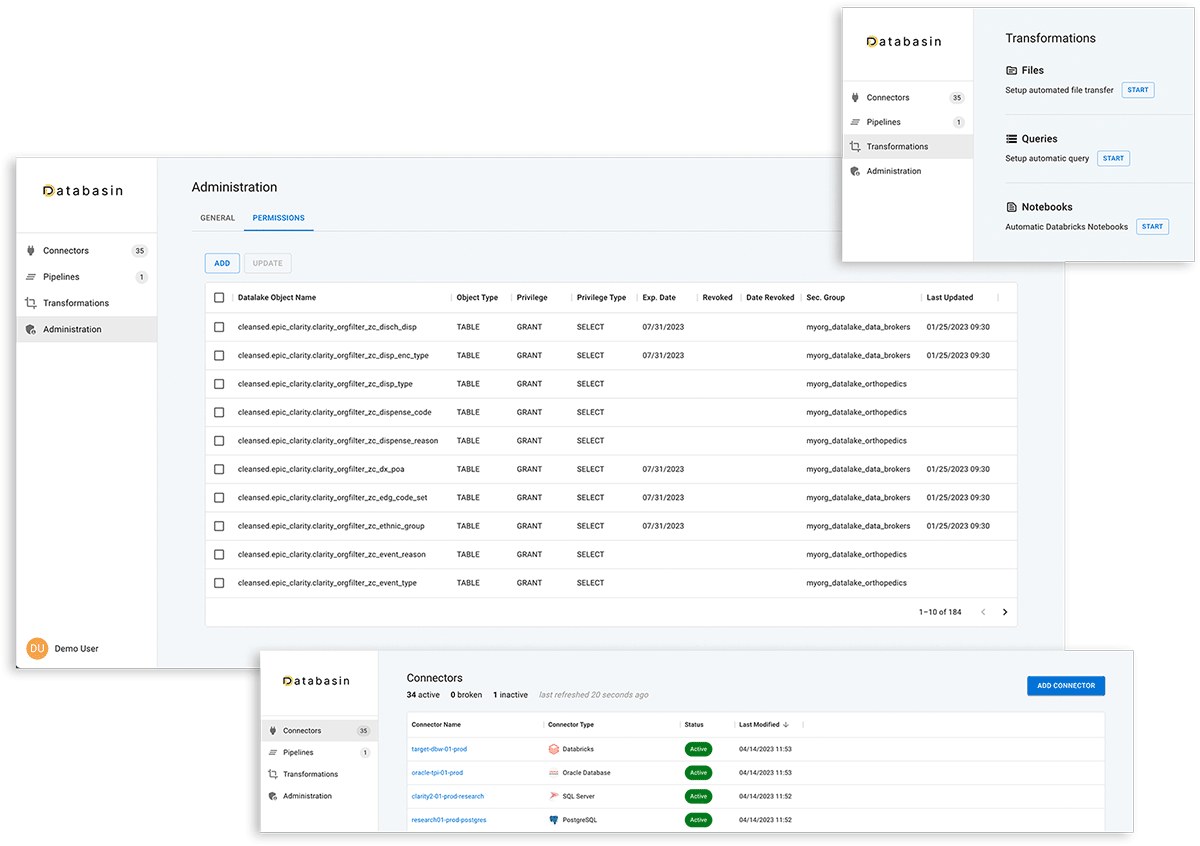Viewport: 1200px width, 846px height.
Task: Open the Permissions tab
Action: (278, 218)
